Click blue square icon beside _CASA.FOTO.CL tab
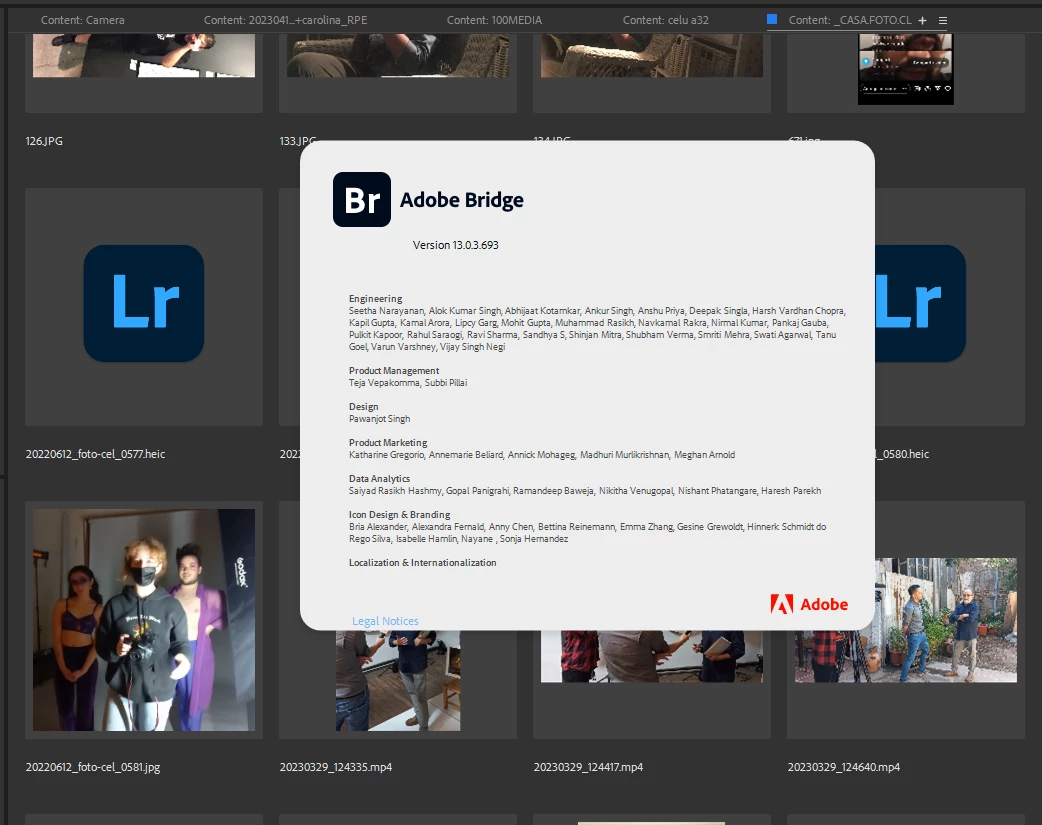The height and width of the screenshot is (825, 1042). (x=772, y=19)
